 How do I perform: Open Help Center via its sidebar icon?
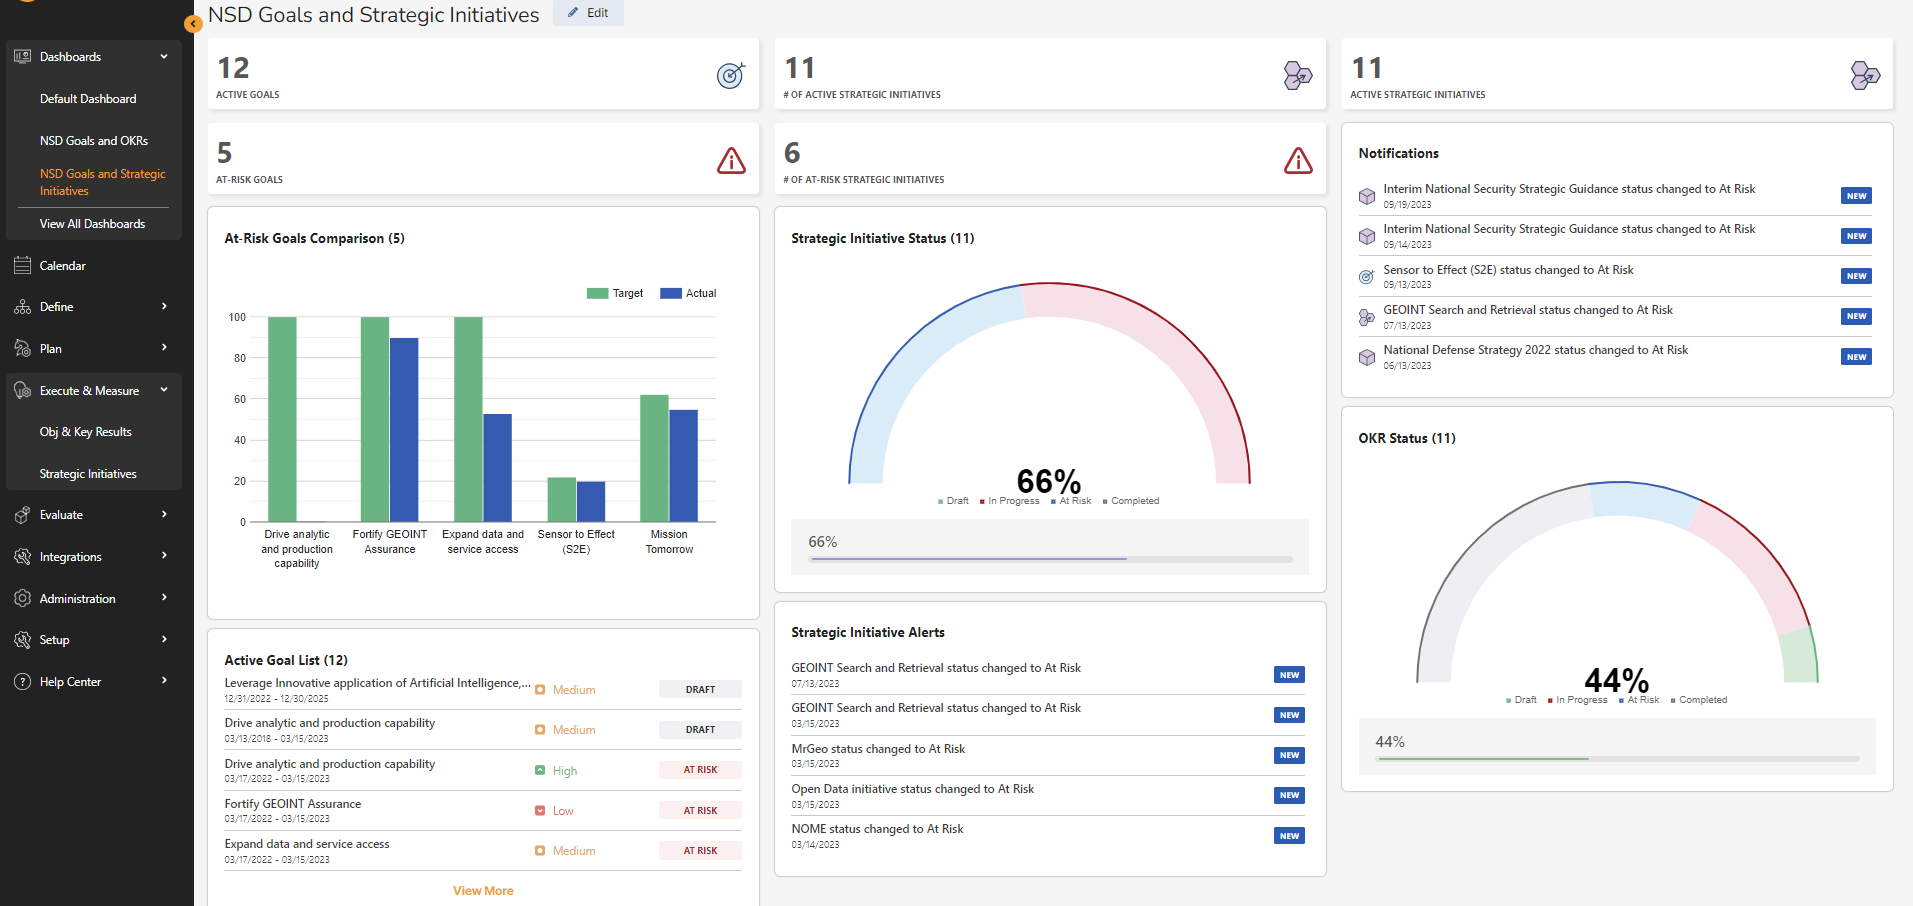coord(22,681)
